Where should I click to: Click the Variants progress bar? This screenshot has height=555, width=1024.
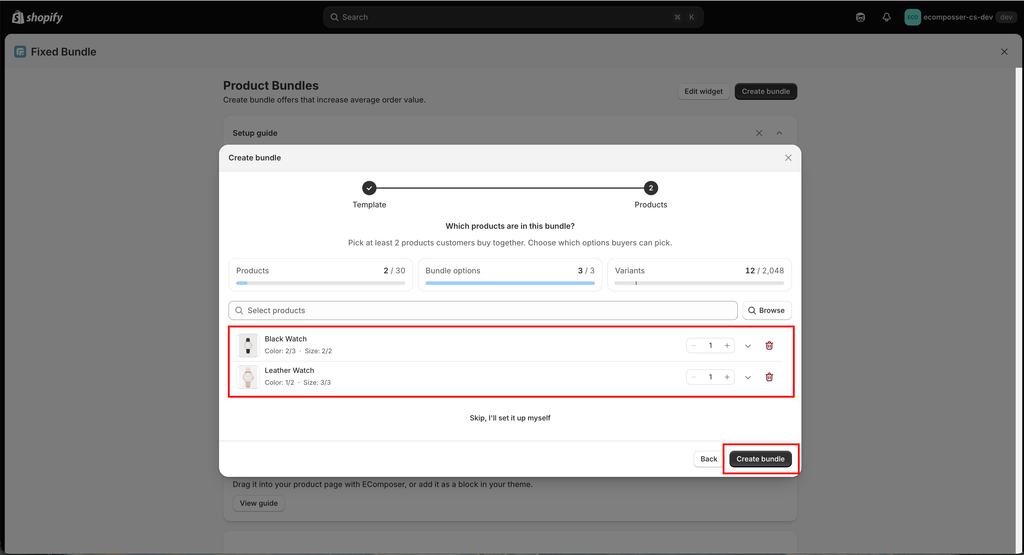pos(699,283)
